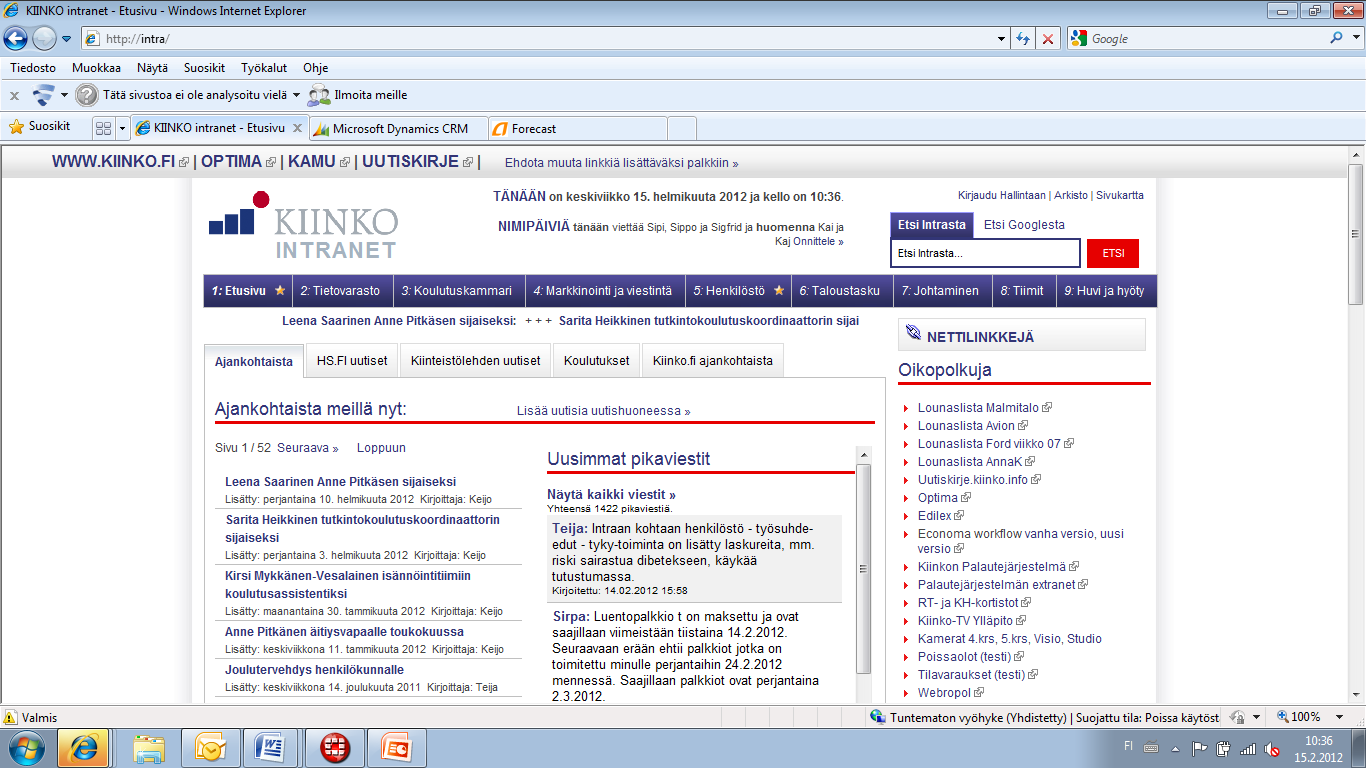Open the Työkalut menu

[264, 68]
